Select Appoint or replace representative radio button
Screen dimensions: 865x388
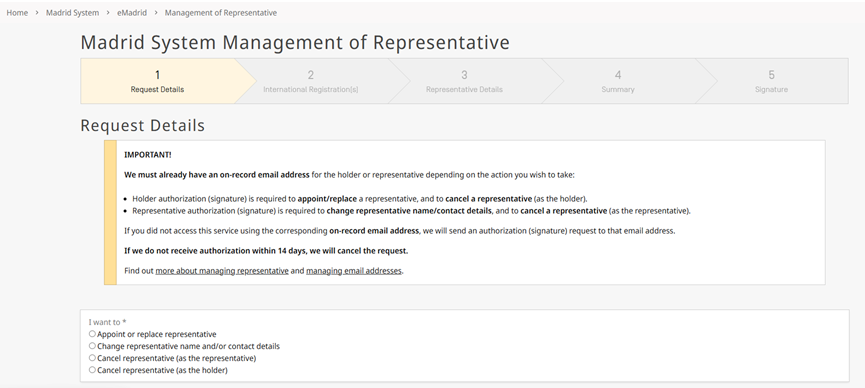tap(92, 334)
